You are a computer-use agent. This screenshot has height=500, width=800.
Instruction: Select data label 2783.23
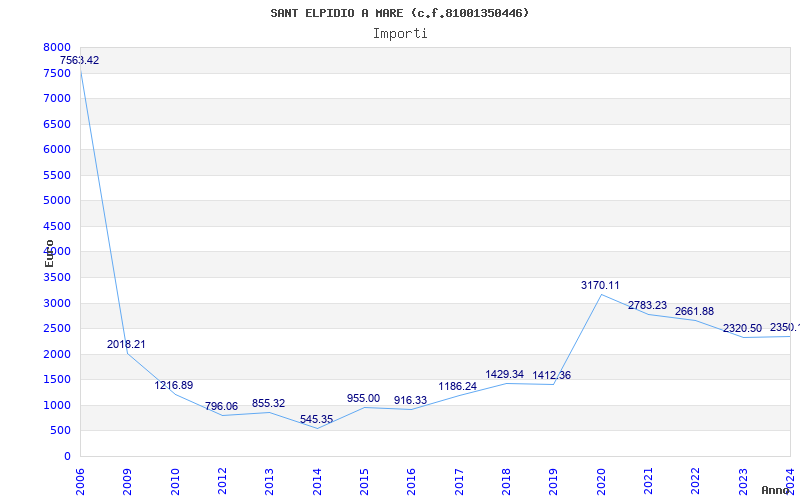pos(647,306)
